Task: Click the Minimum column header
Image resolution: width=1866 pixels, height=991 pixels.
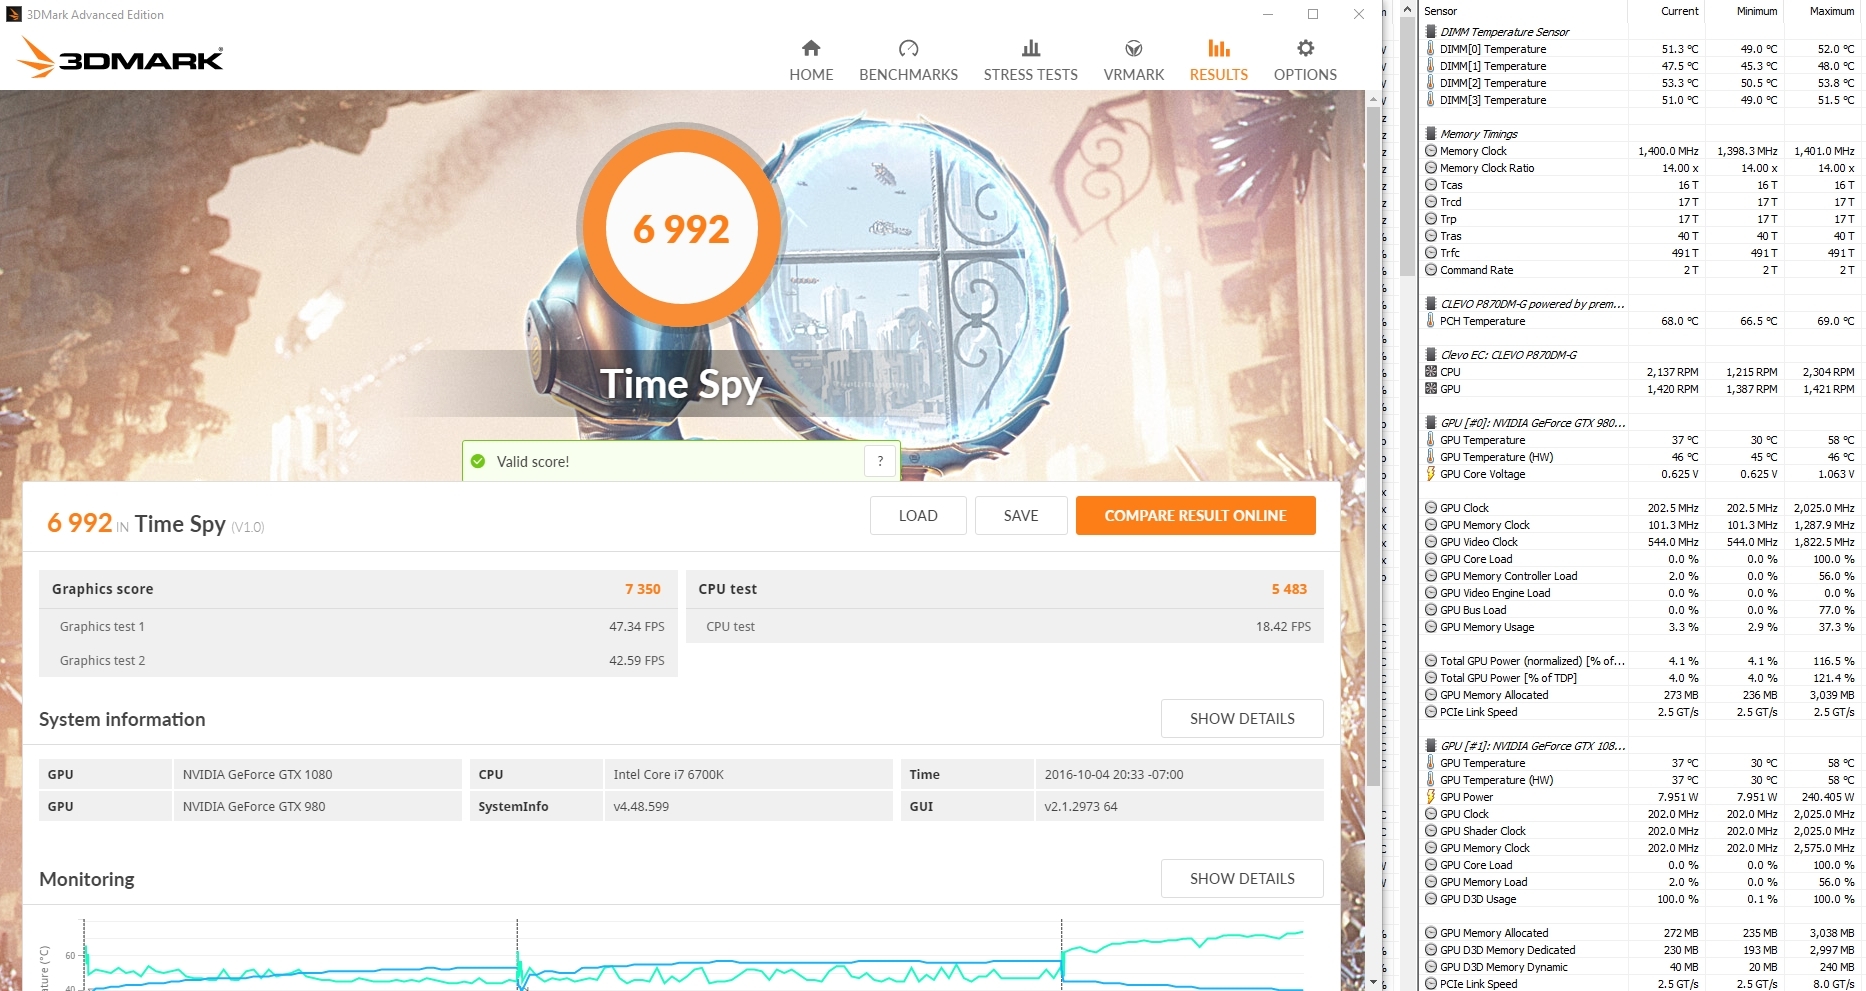Action: [x=1744, y=11]
